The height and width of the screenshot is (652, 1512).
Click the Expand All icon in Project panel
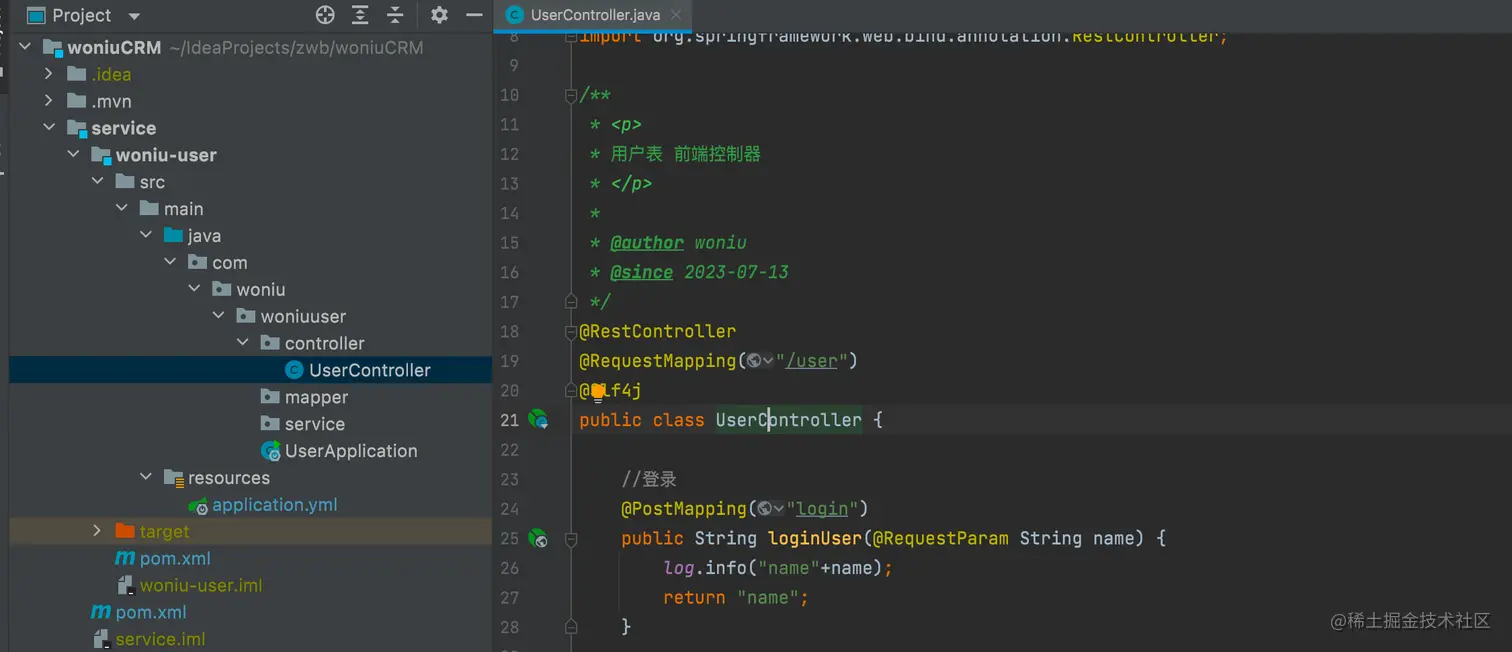pyautogui.click(x=360, y=15)
